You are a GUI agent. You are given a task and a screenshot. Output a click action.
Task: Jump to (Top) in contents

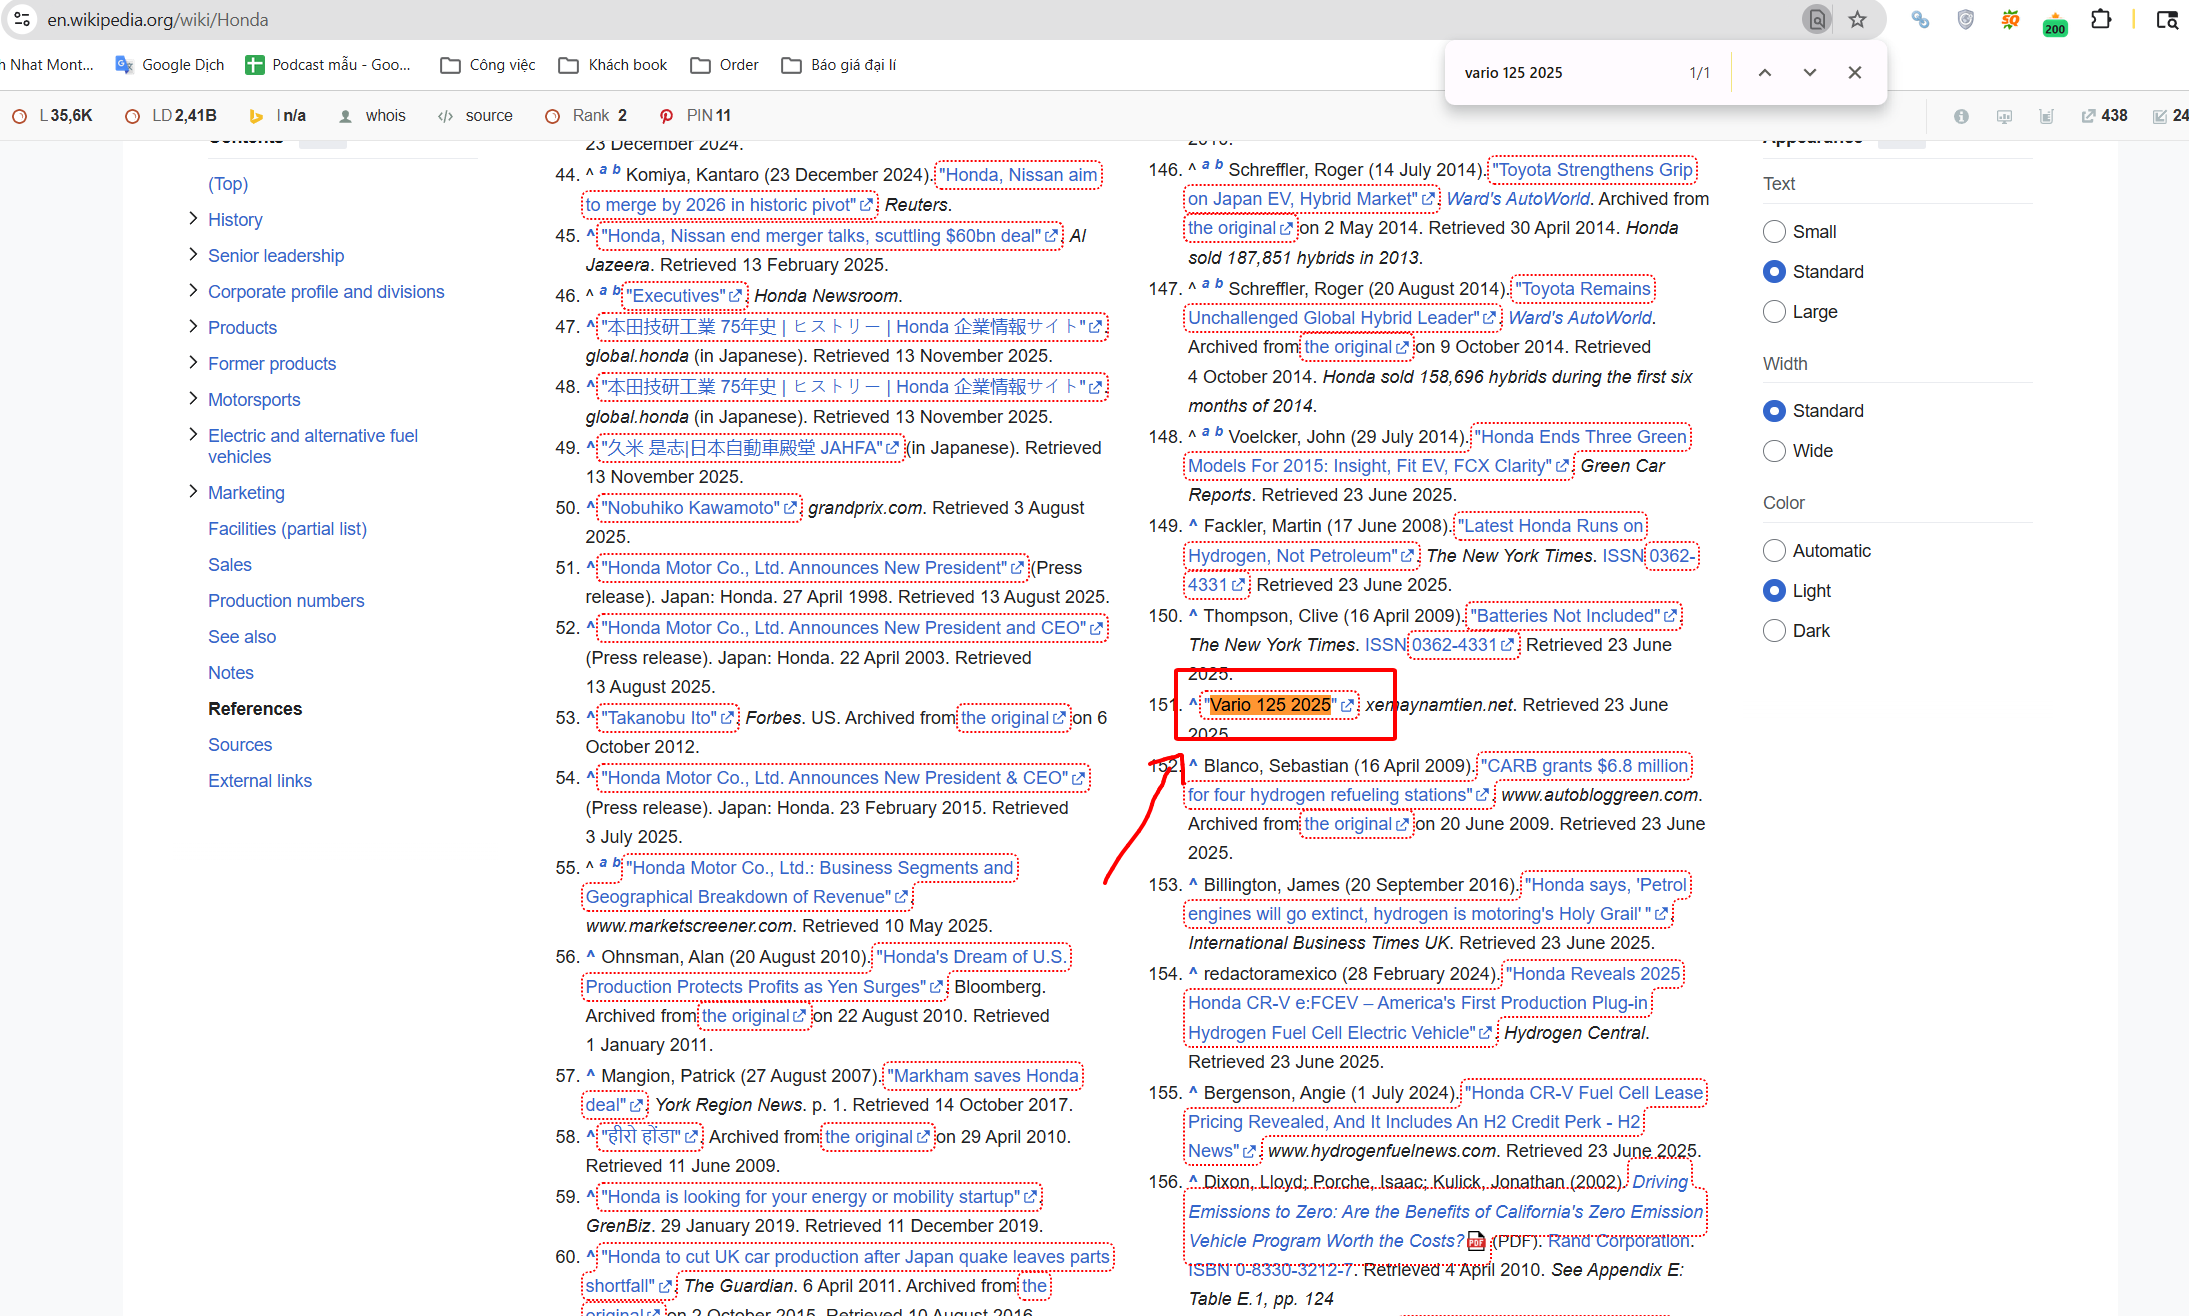click(228, 184)
